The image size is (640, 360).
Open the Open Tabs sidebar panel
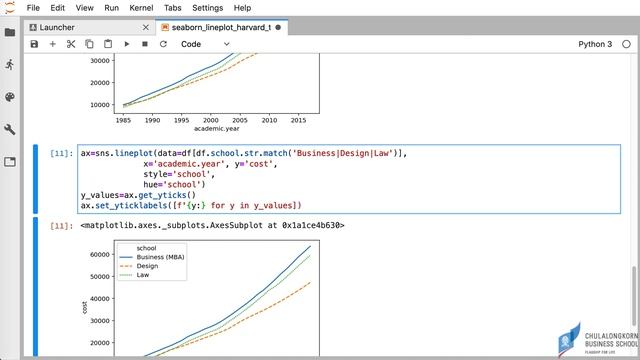(10, 162)
